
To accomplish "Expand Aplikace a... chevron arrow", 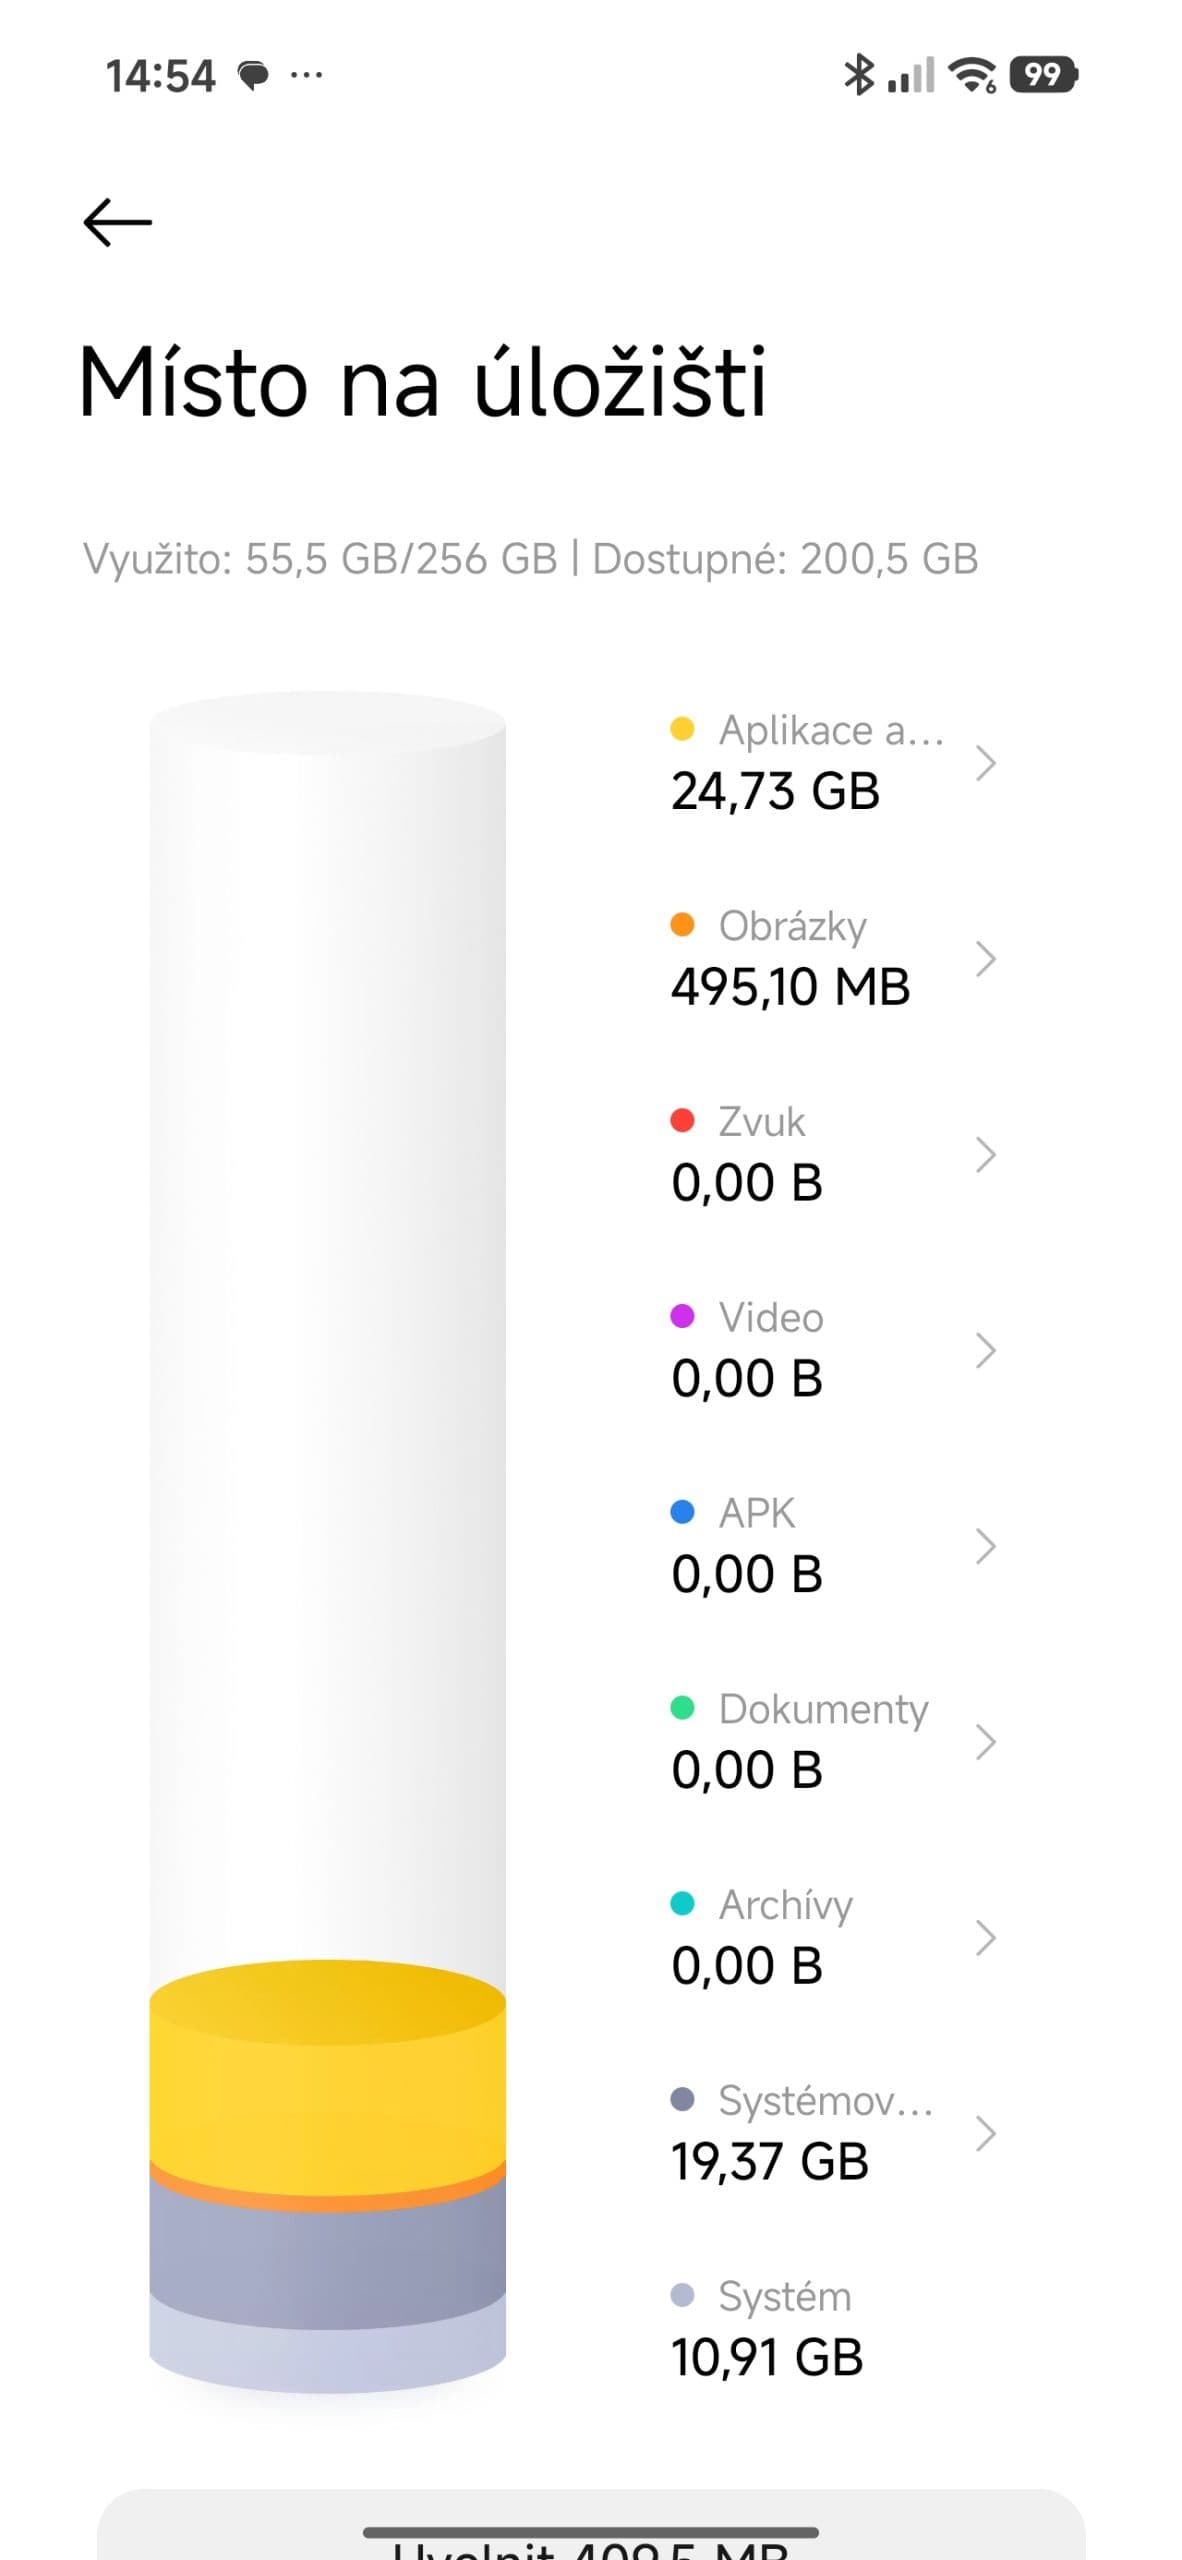I will pyautogui.click(x=985, y=763).
